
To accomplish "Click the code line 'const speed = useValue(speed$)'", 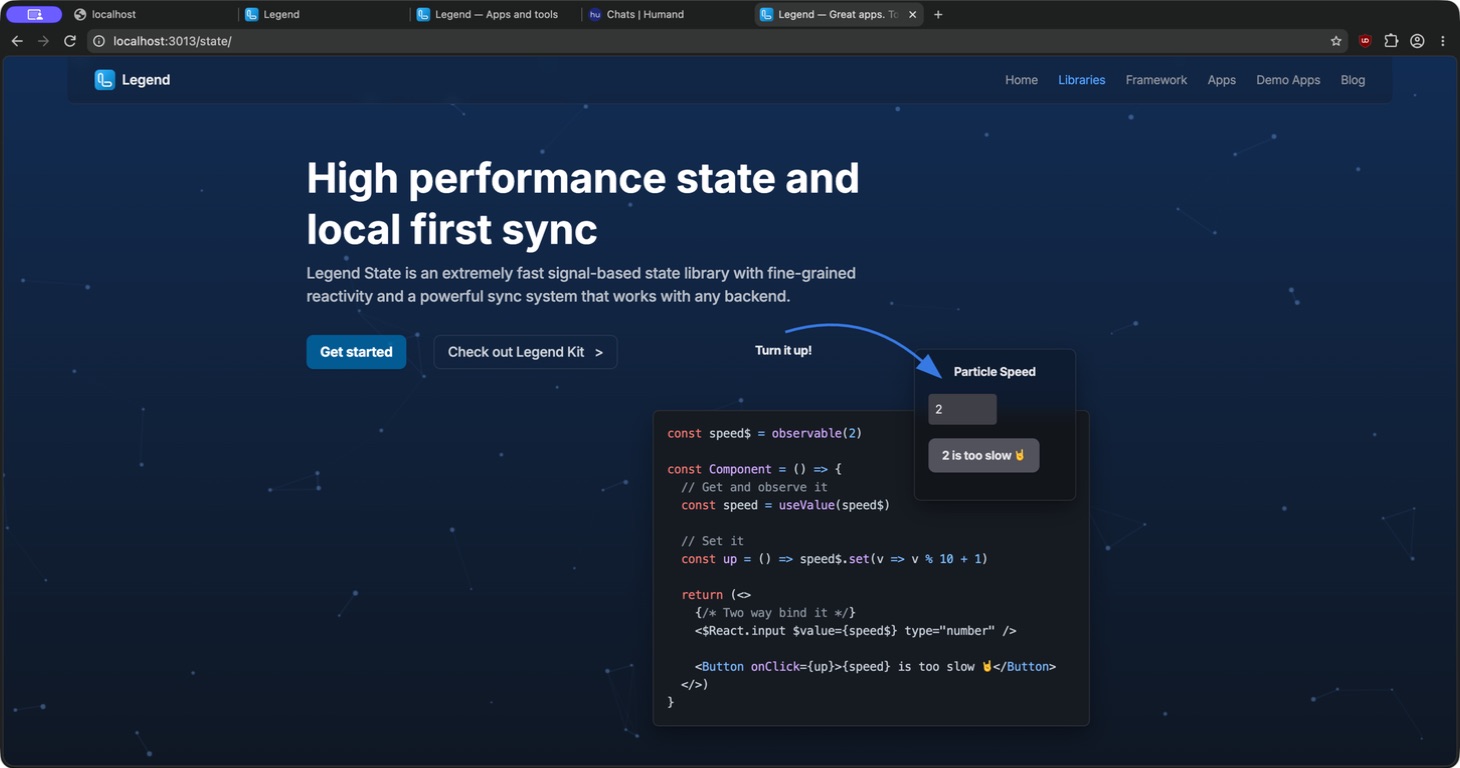I will pos(785,505).
